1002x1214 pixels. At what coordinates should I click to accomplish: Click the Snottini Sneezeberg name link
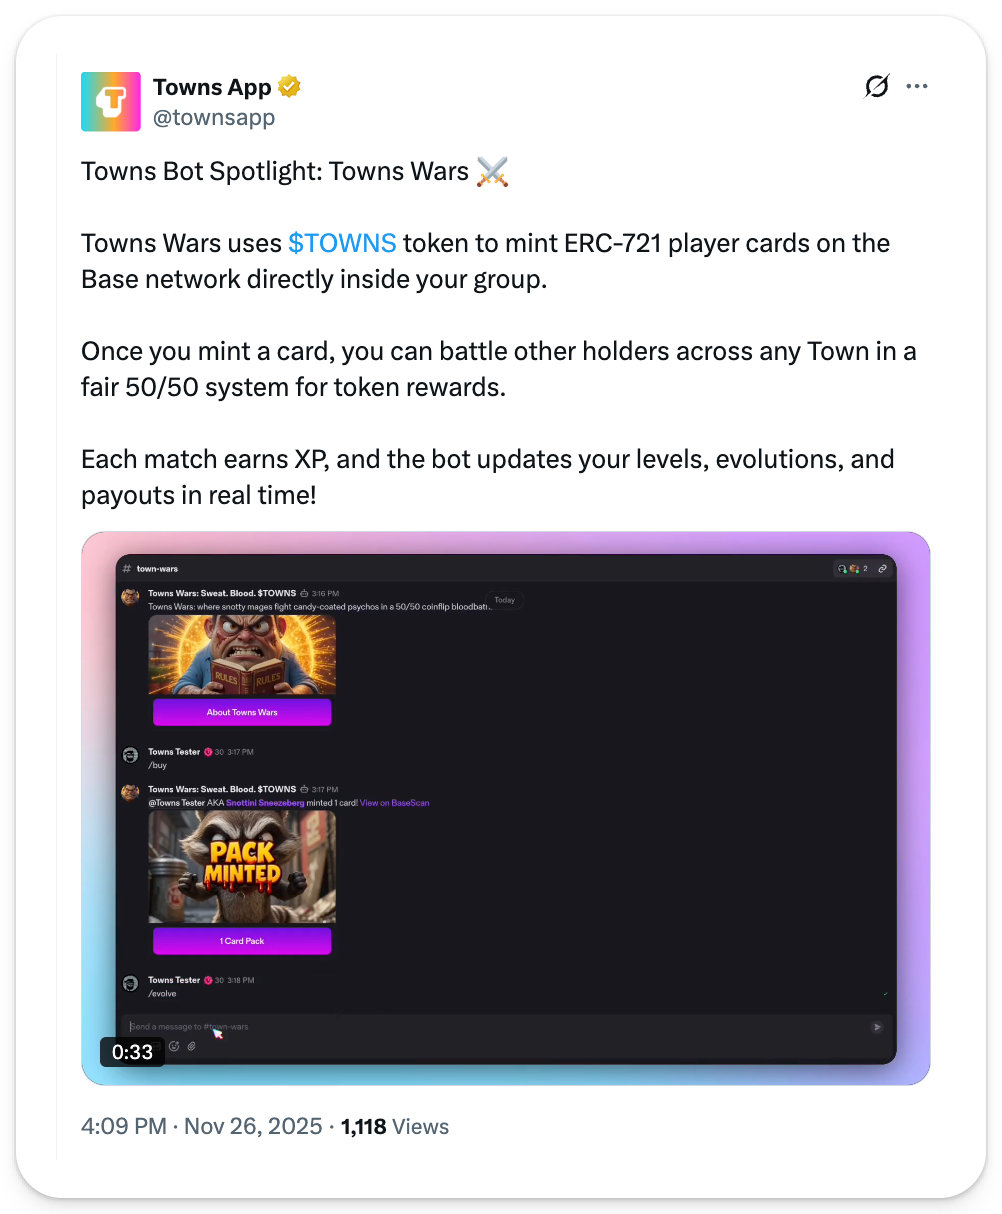(265, 802)
